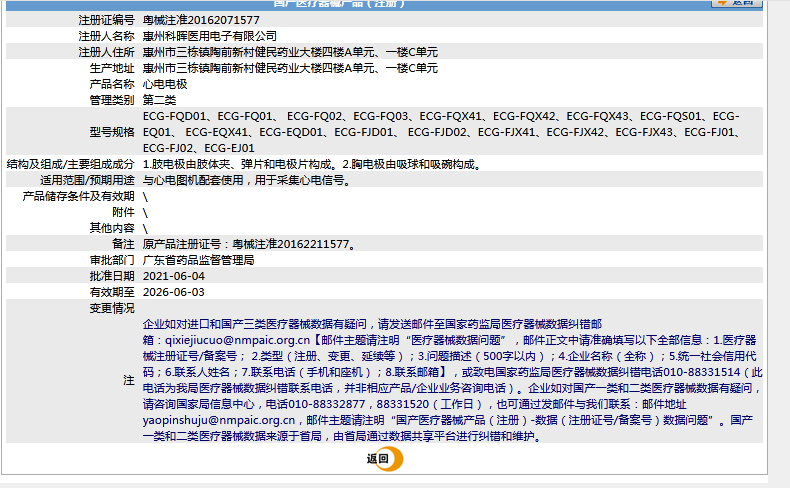Click the 适用范围/预期用途 label
Viewport: 790px width, 488px height.
(87, 180)
